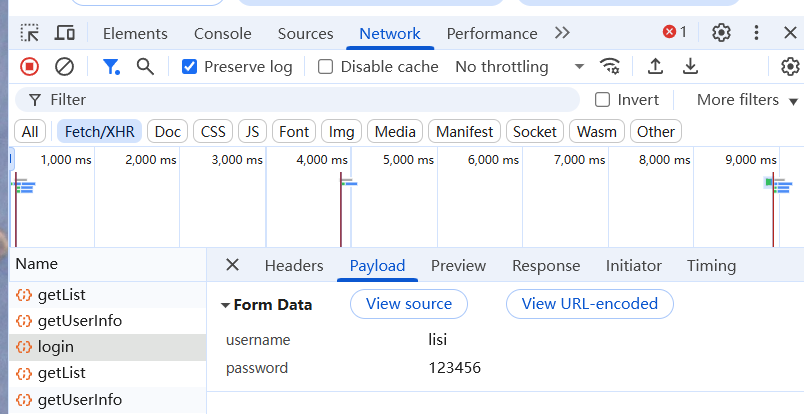The height and width of the screenshot is (414, 804).
Task: Switch to the Console tab
Action: (223, 34)
